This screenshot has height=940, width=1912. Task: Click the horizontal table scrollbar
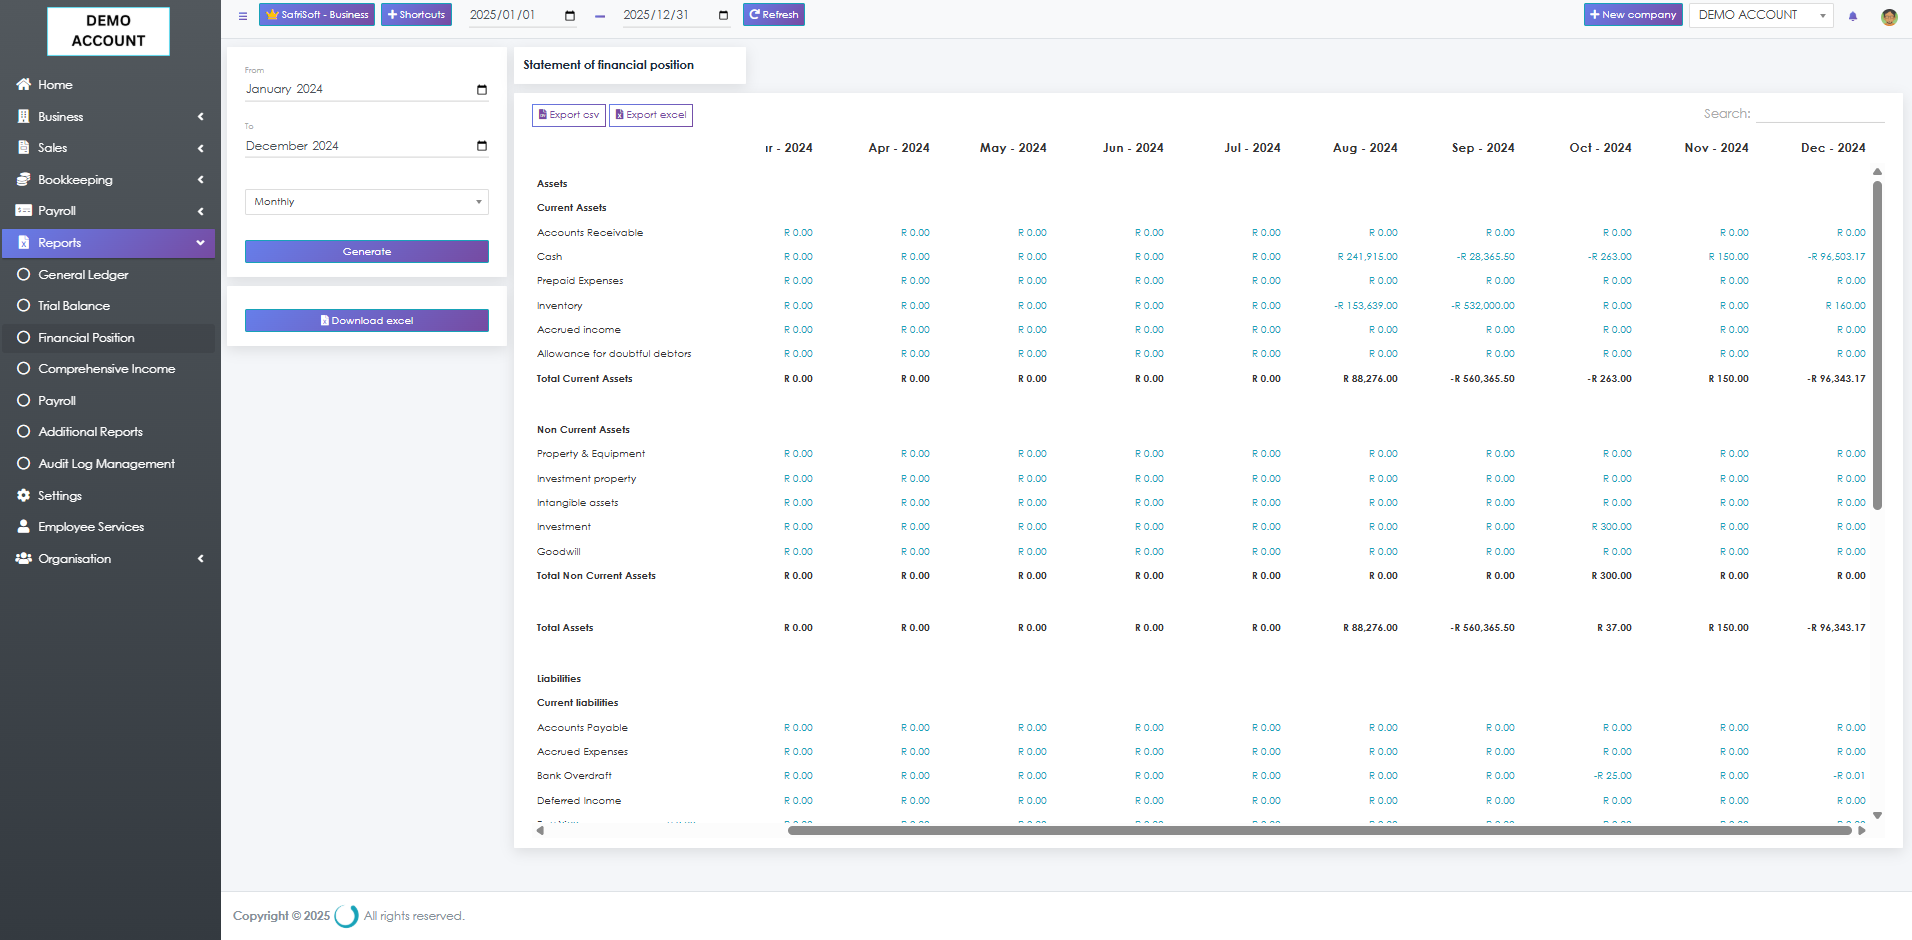click(x=1318, y=830)
